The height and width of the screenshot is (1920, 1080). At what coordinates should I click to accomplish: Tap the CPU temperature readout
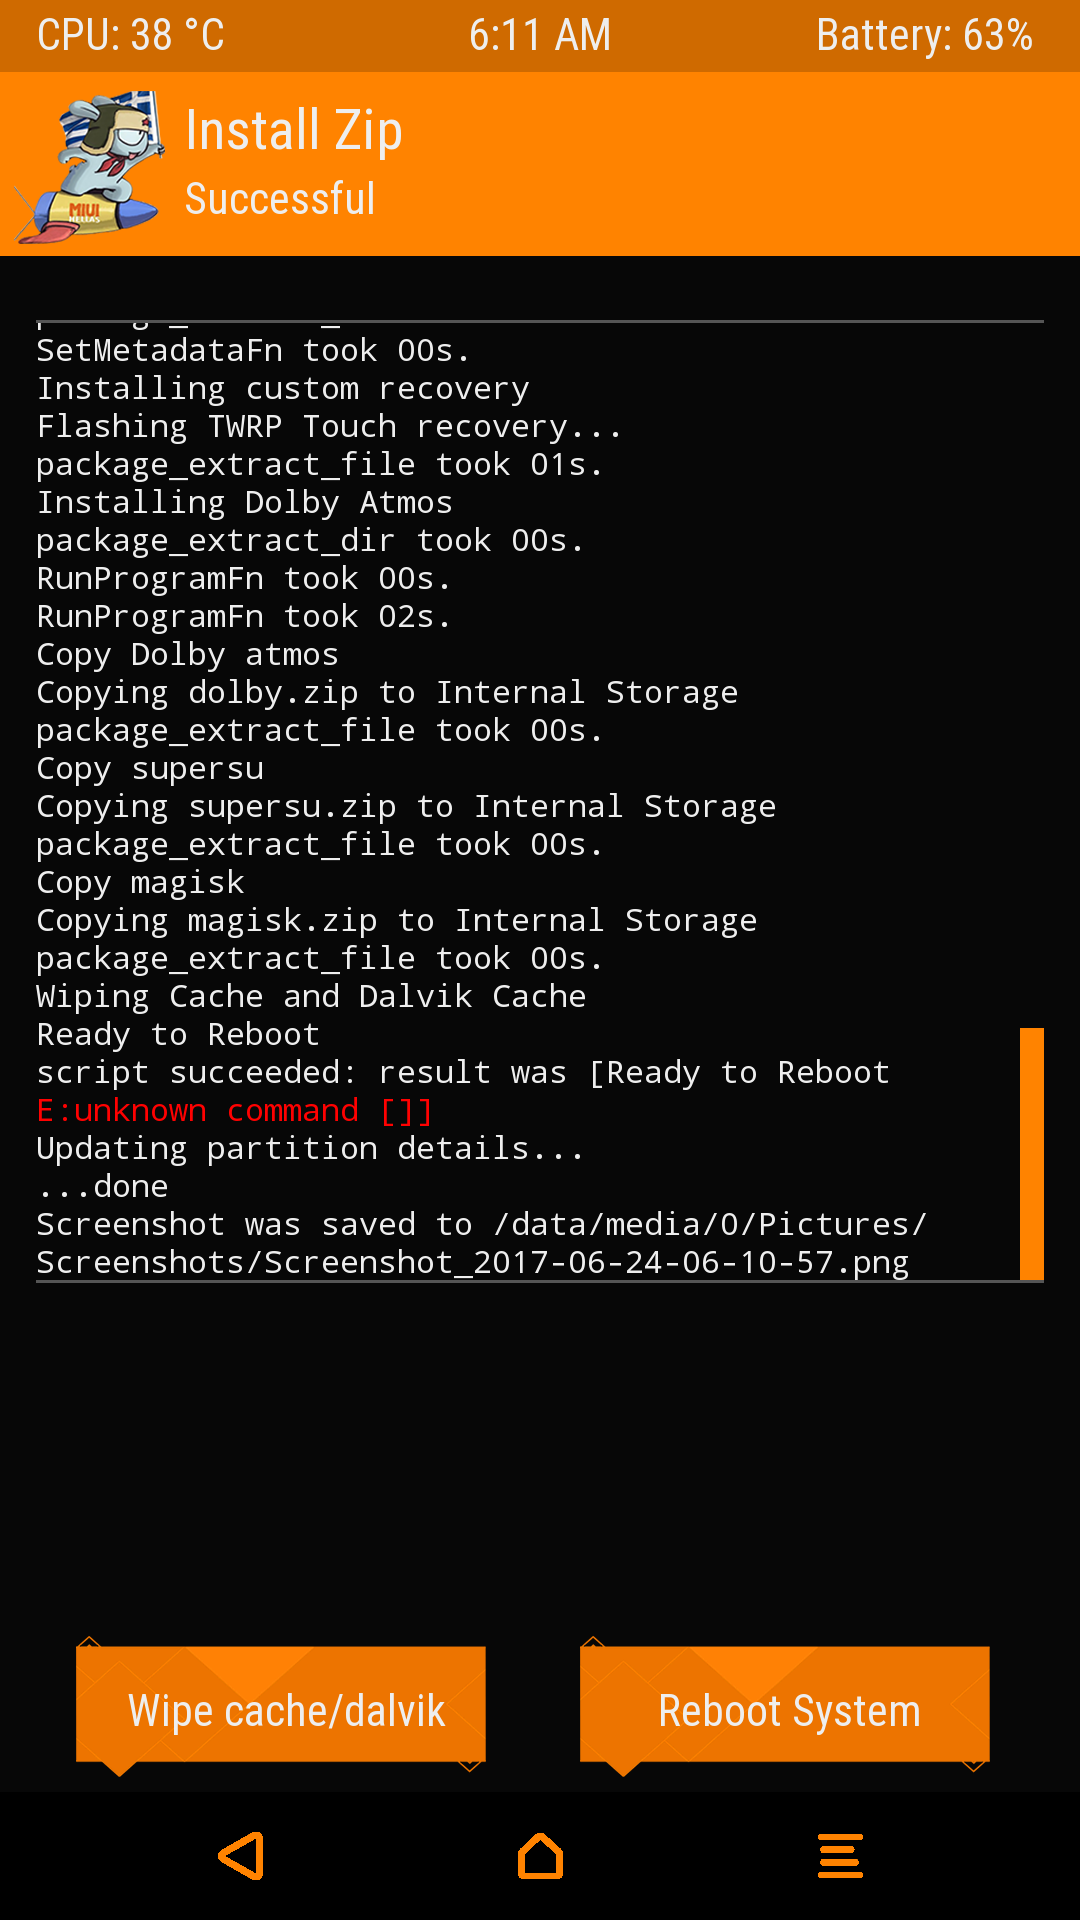131,36
